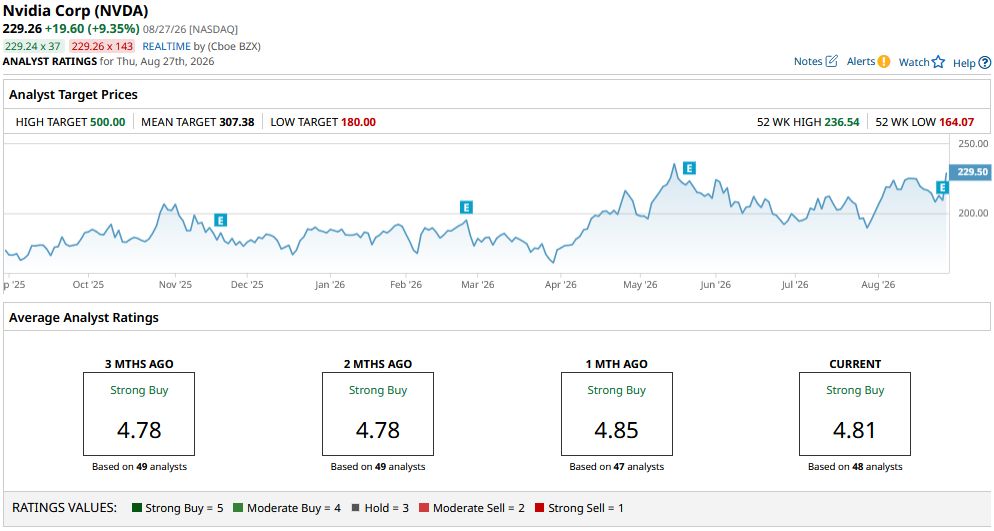Select the 1 MTH AGO rating box
Image resolution: width=994 pixels, height=531 pixels.
tap(617, 414)
